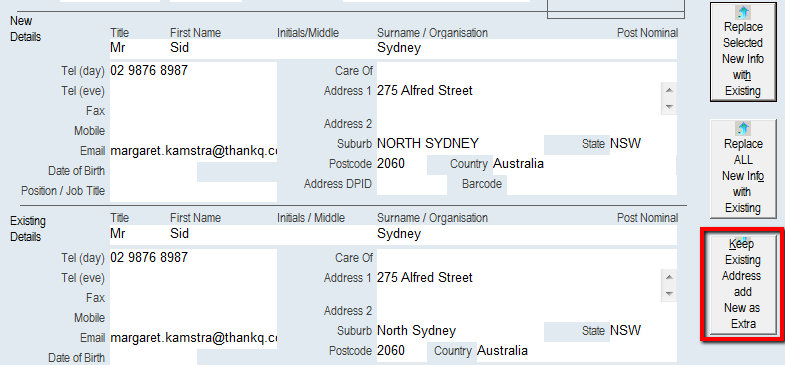Viewport: 785px width, 365px height.
Task: Click New Details Address DPID field
Action: click(412, 185)
